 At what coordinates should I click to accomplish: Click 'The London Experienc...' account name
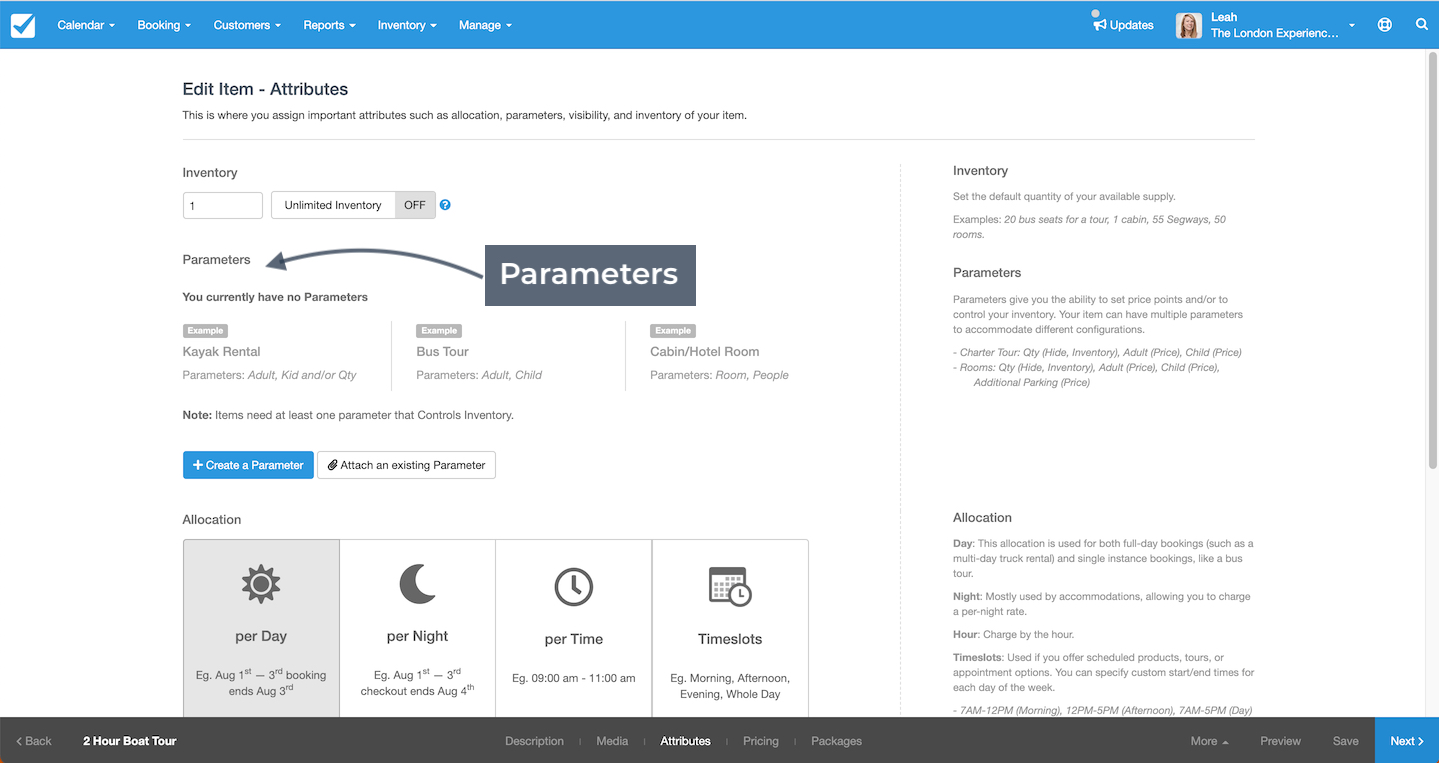[1274, 33]
